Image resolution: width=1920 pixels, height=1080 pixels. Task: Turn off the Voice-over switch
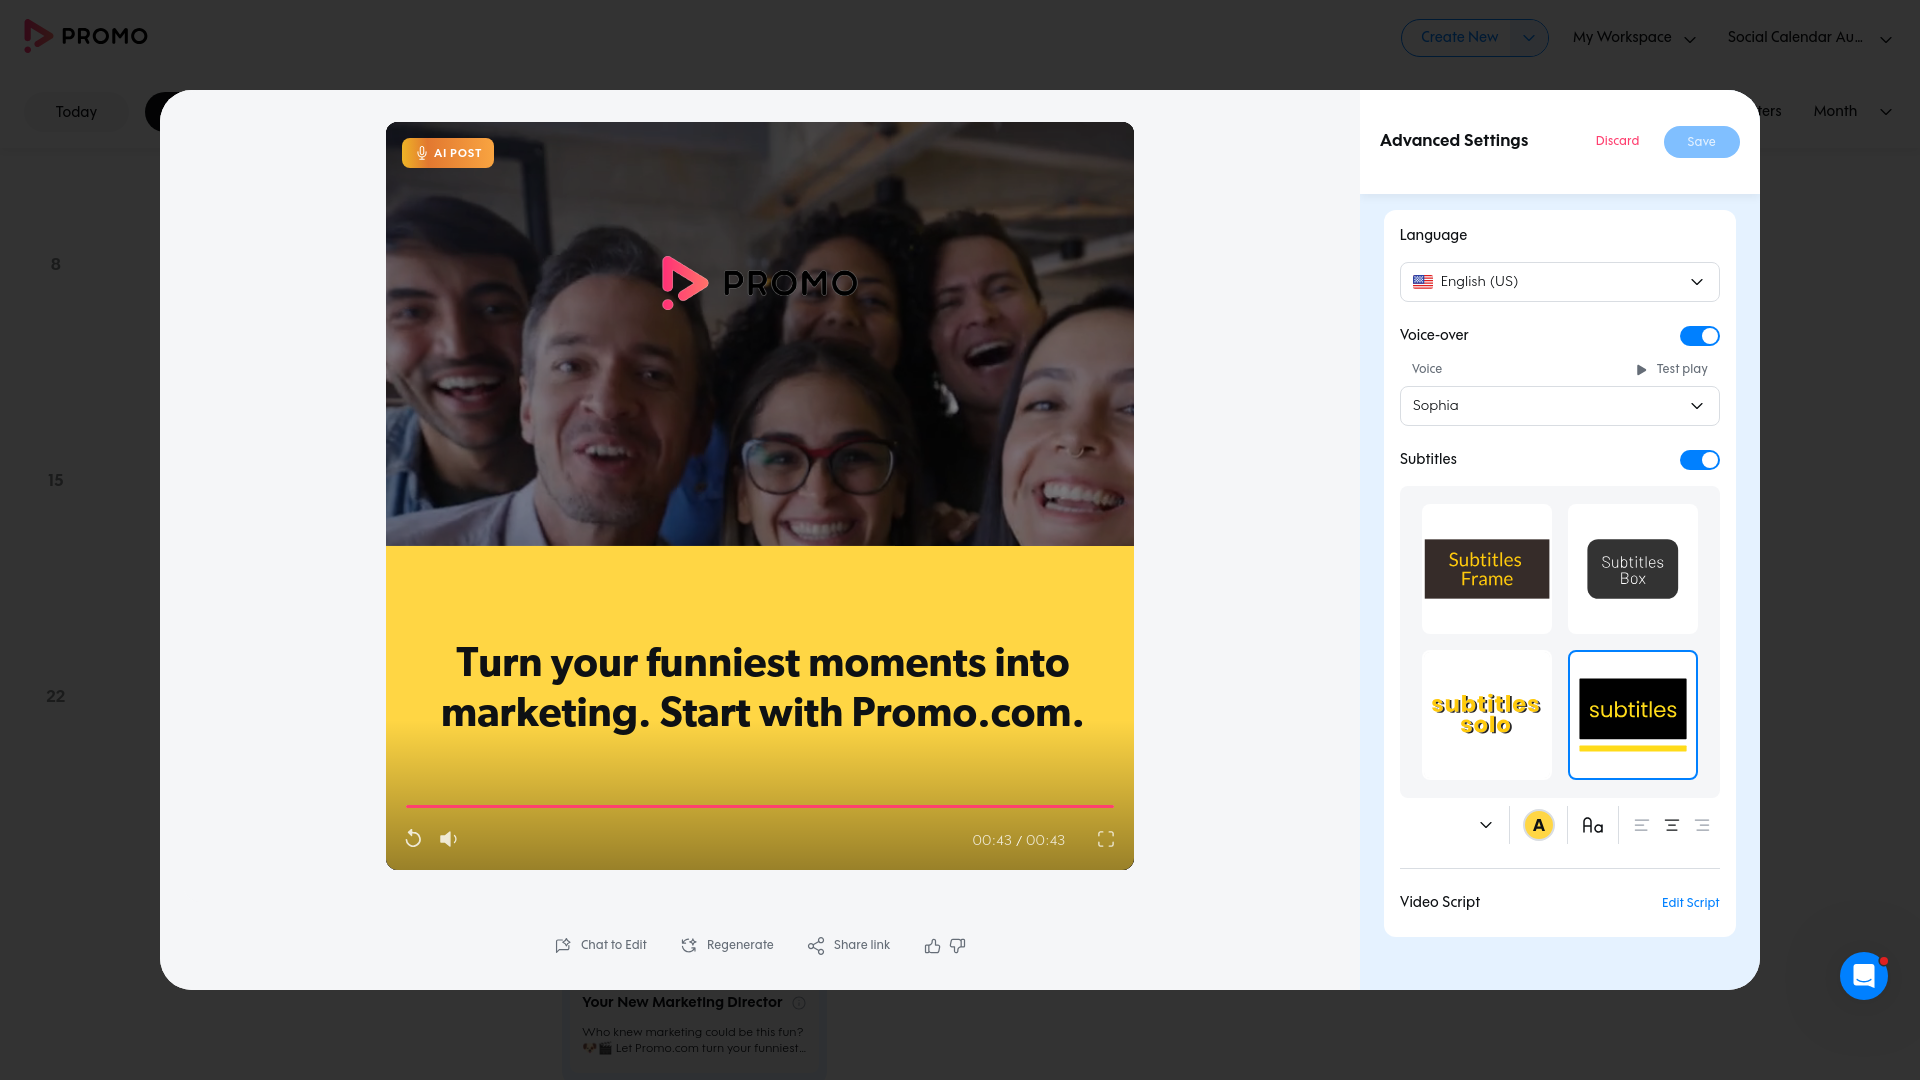point(1699,336)
